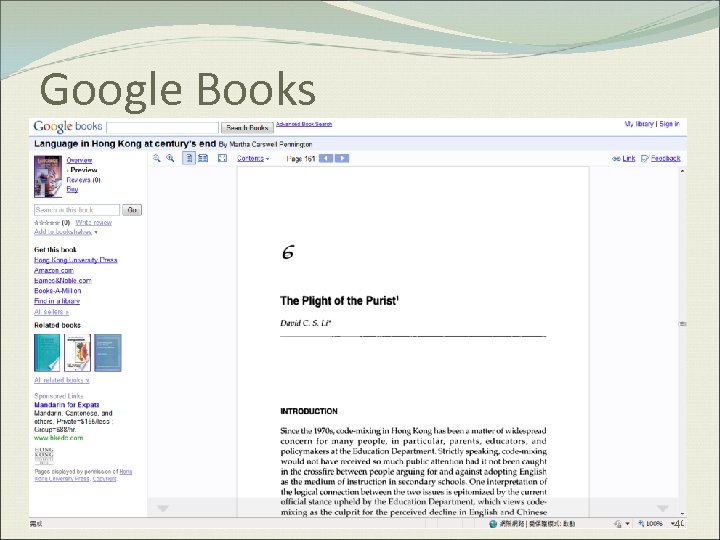Open Hong Kong University Press link

click(76, 260)
